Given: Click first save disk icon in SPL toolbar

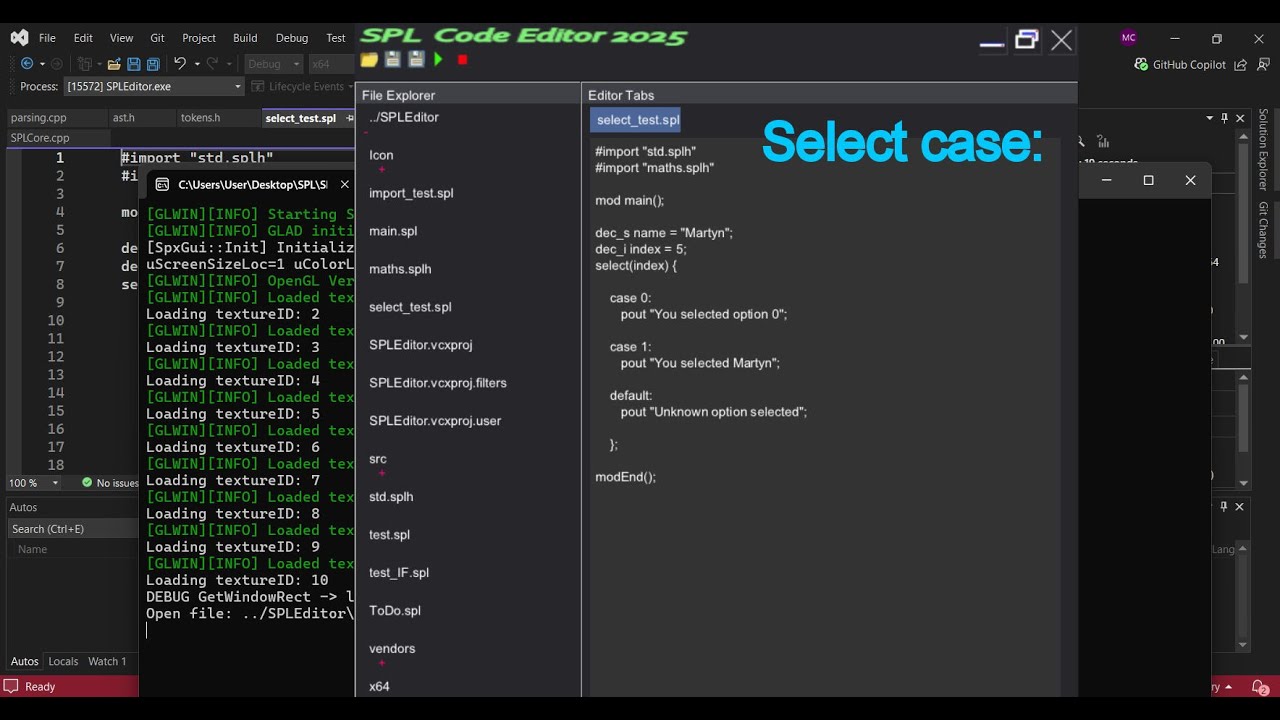Looking at the screenshot, I should click(393, 60).
